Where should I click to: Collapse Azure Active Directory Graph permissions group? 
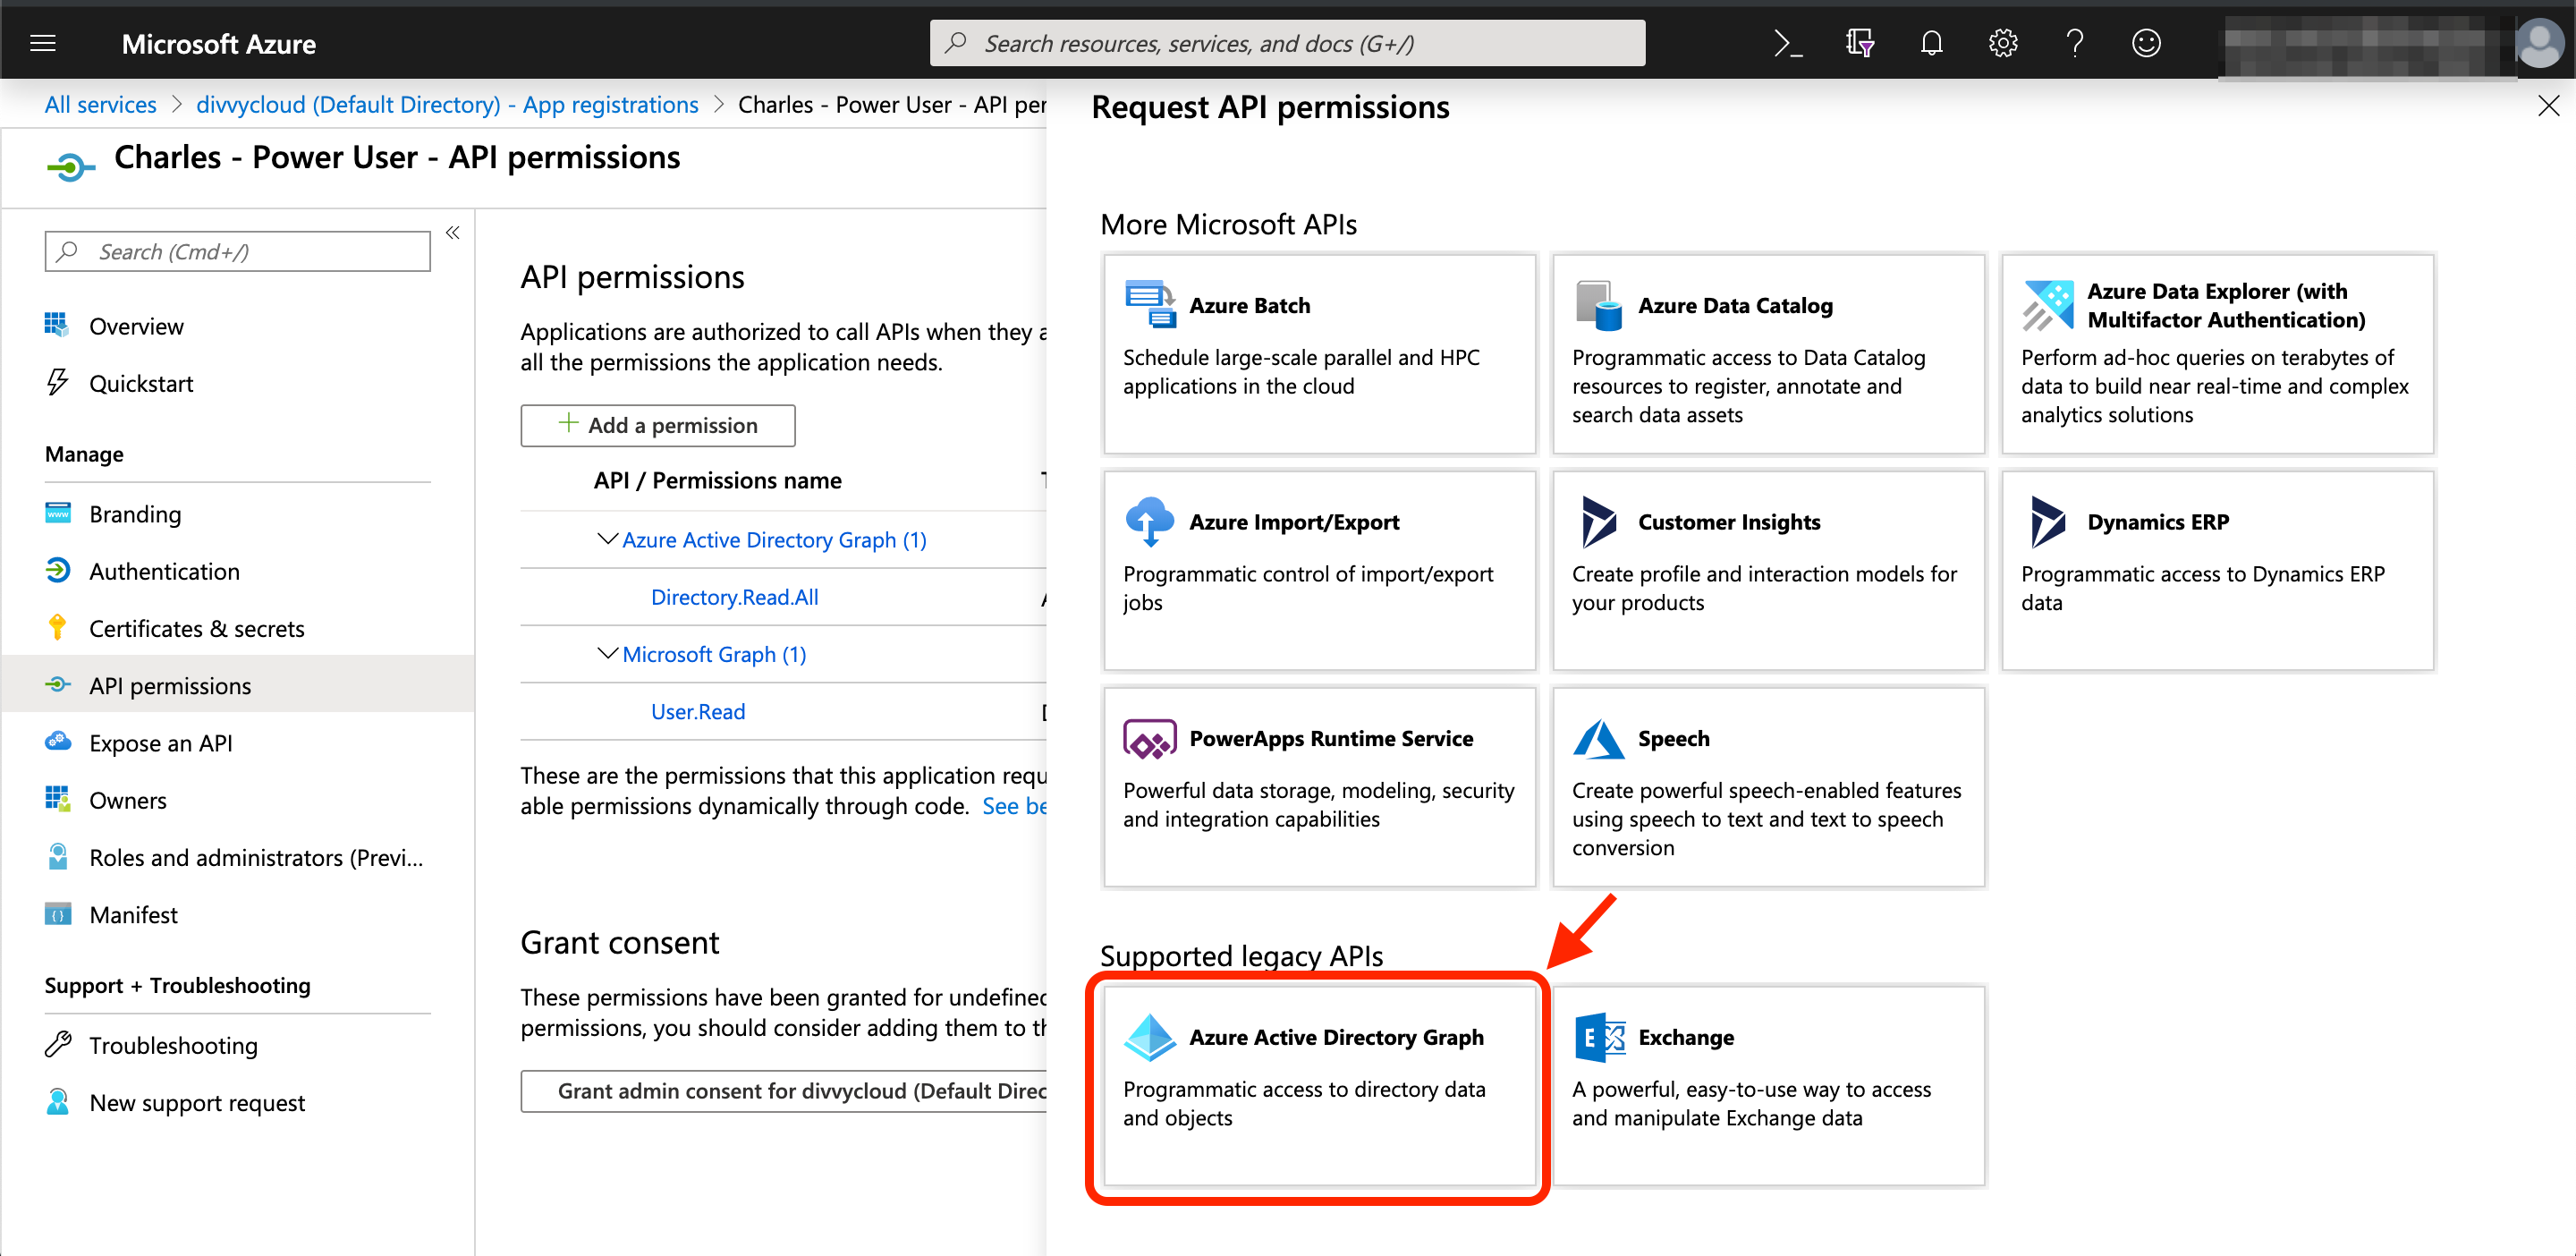pos(607,539)
